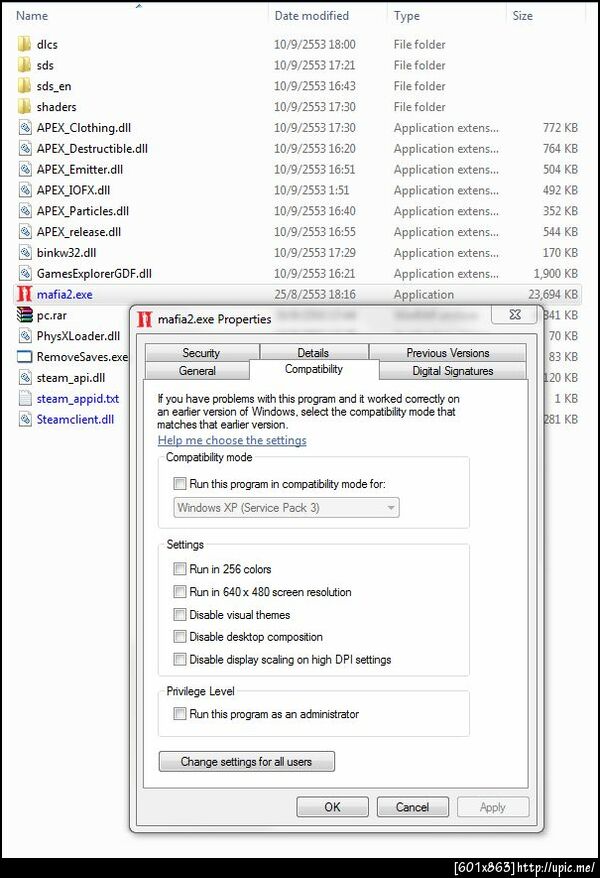Click the steam_appid.txt text file icon
Screen dimensions: 600x878
25,398
